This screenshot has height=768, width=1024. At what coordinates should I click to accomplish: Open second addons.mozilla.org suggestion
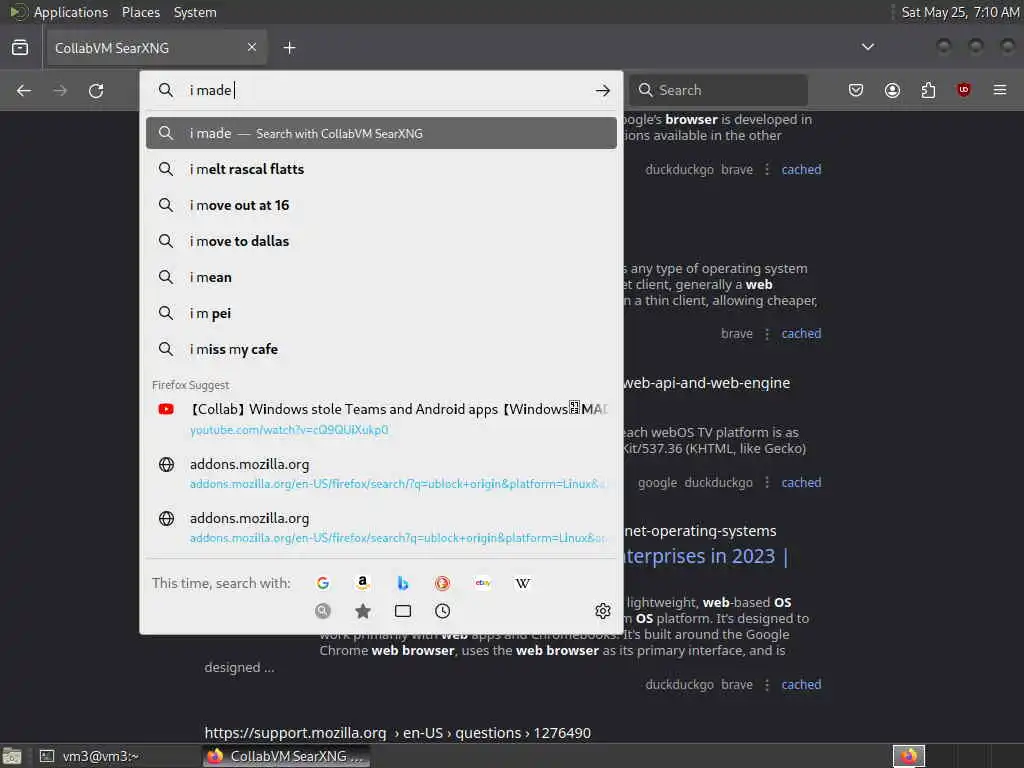381,527
